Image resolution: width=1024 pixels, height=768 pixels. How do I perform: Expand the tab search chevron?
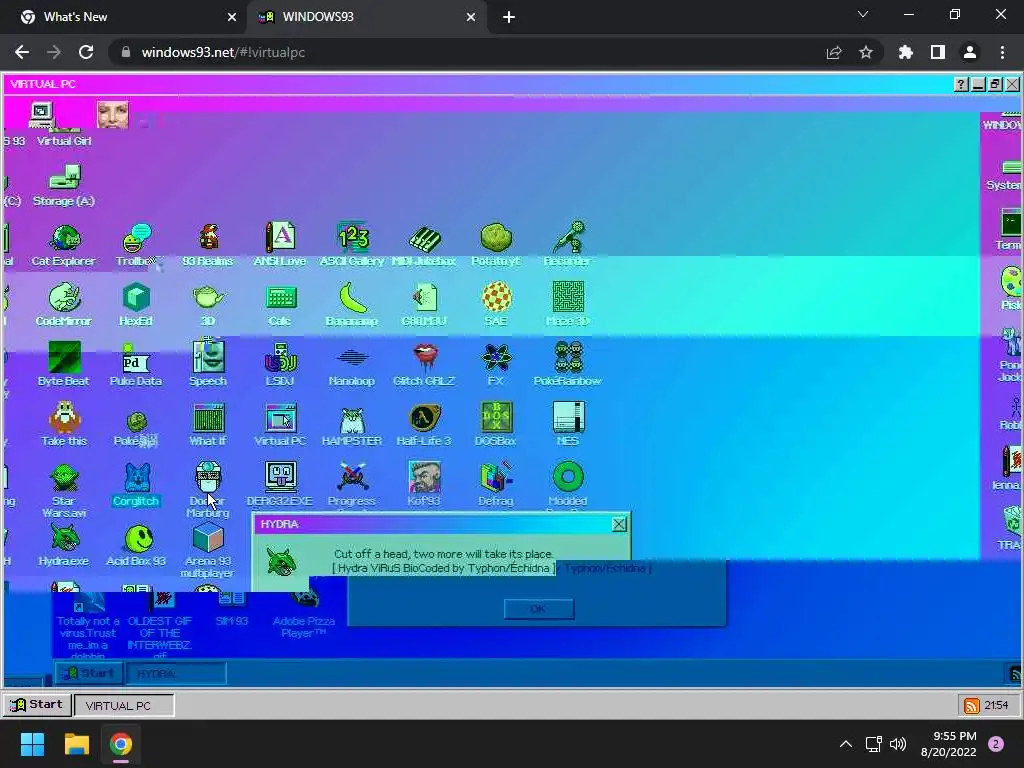(x=863, y=14)
